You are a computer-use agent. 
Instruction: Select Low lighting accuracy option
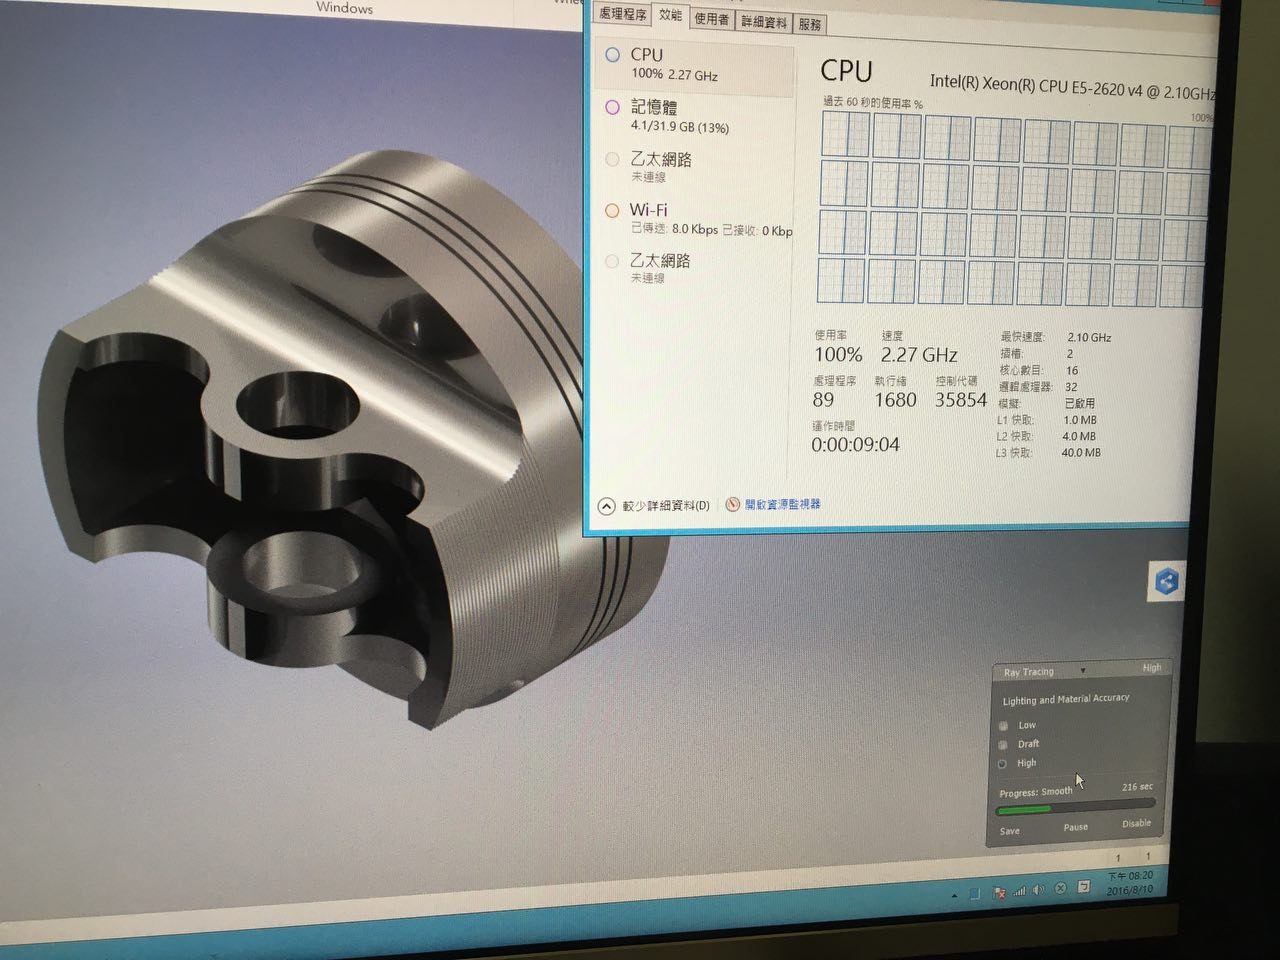(1003, 726)
